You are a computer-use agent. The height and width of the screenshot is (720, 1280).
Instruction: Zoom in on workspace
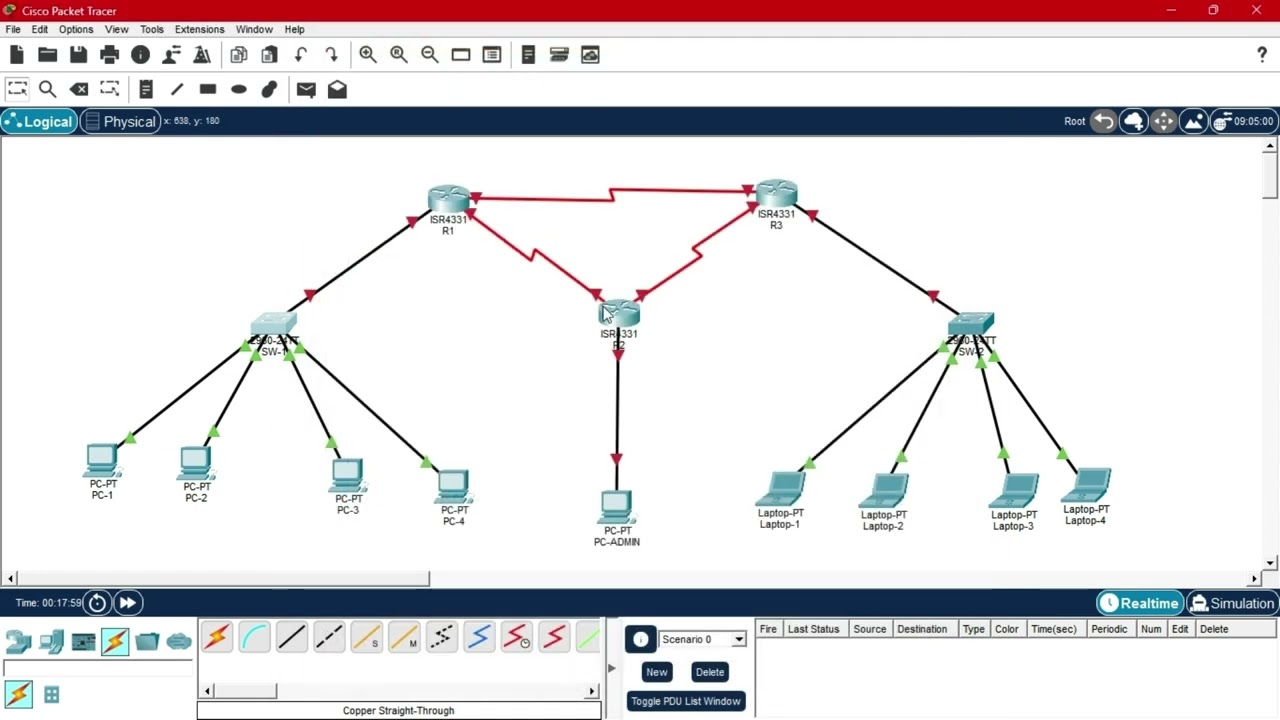click(368, 55)
